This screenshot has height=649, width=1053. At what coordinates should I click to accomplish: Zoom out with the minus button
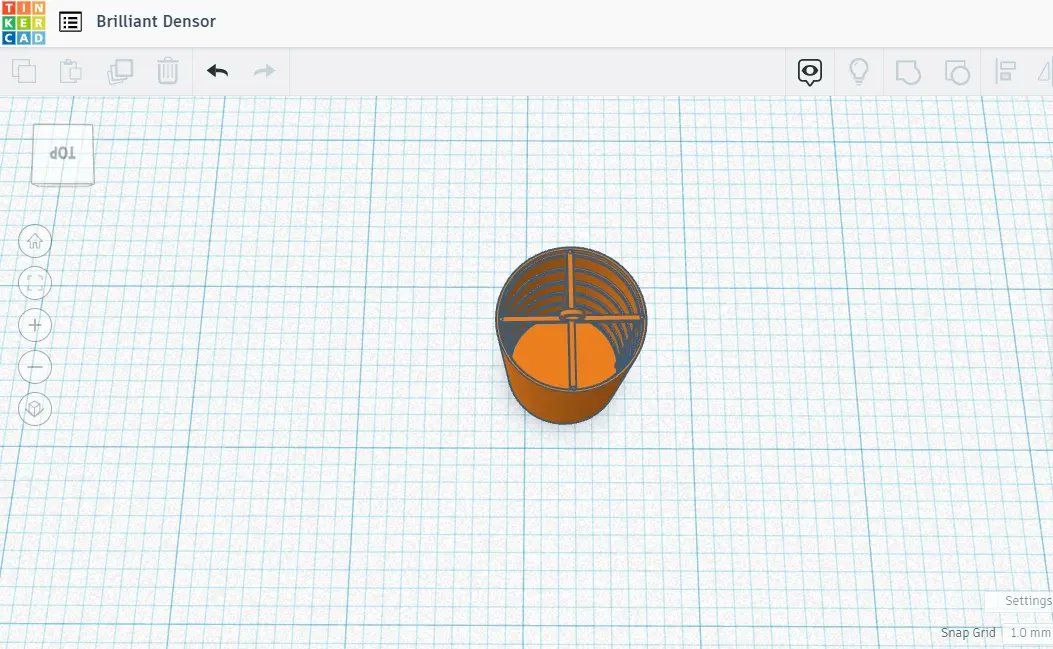point(35,367)
